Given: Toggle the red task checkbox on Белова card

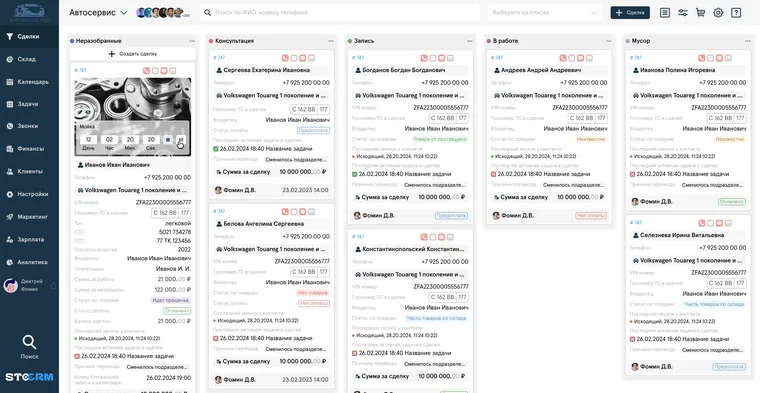Looking at the screenshot, I should (216, 338).
